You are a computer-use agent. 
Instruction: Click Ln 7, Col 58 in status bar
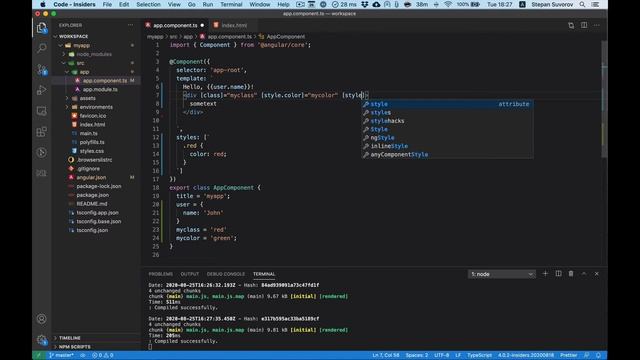386,356
